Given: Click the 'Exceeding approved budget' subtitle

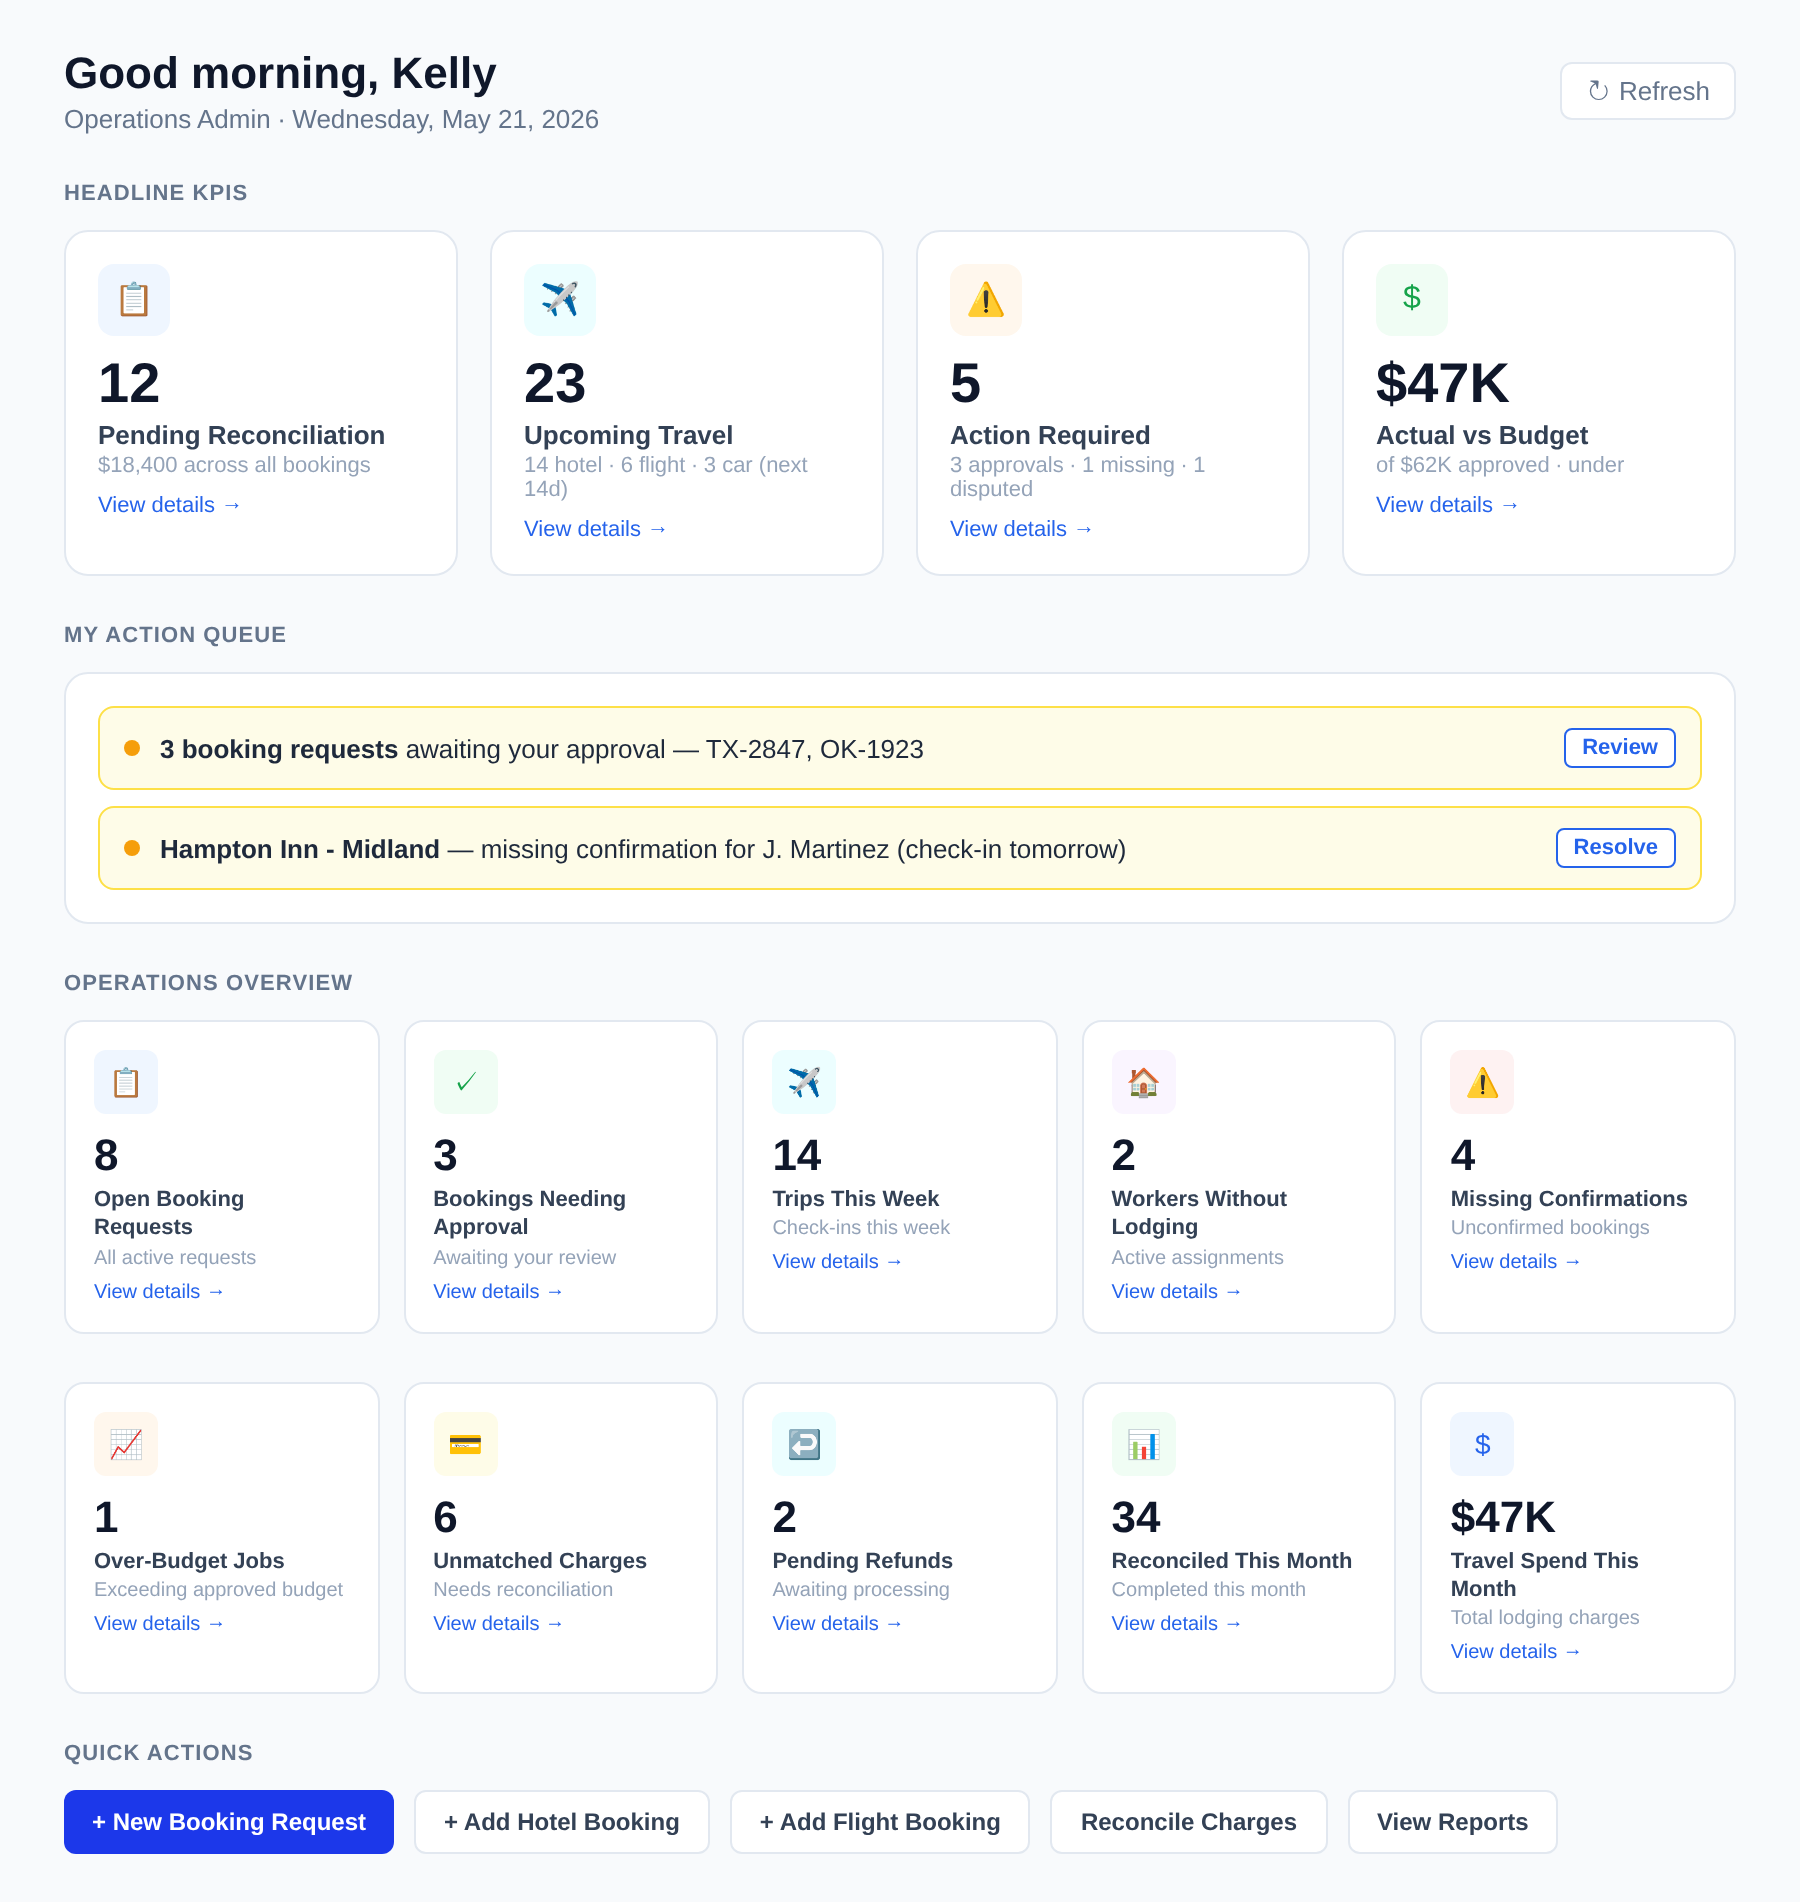Looking at the screenshot, I should click(218, 1589).
